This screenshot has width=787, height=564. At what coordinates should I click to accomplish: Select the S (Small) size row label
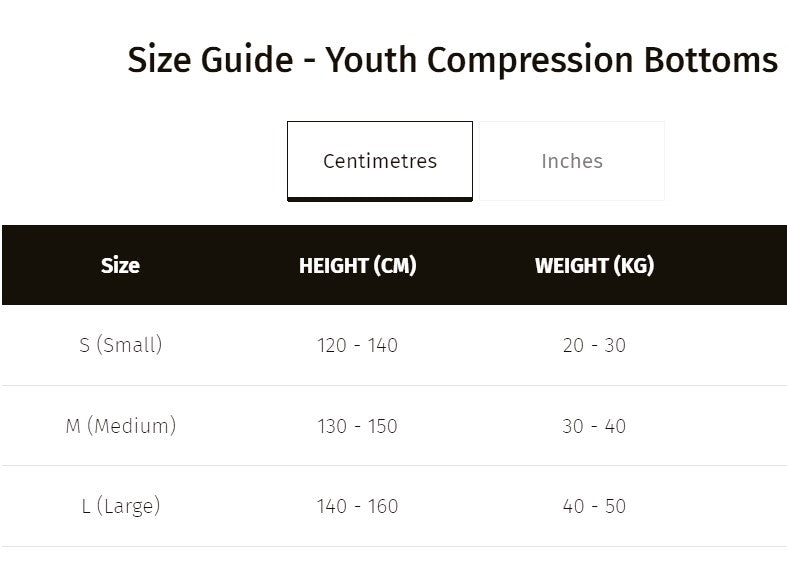120,345
